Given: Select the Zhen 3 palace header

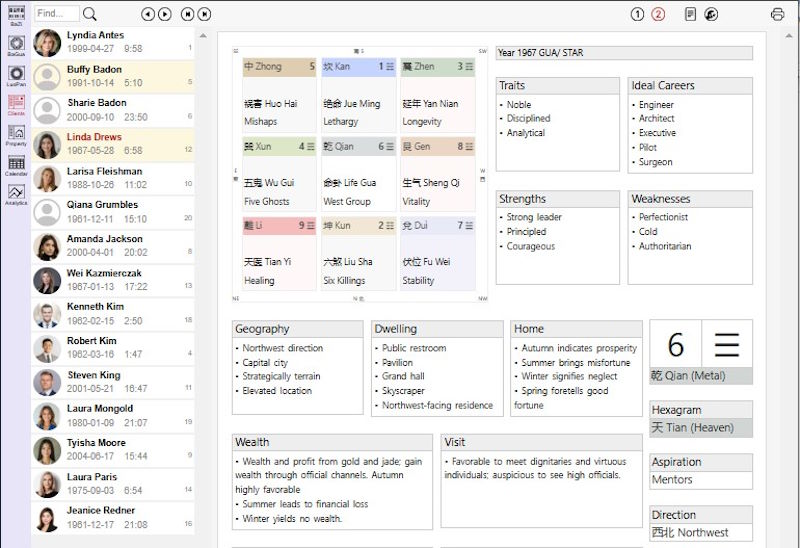Looking at the screenshot, I should tap(438, 67).
